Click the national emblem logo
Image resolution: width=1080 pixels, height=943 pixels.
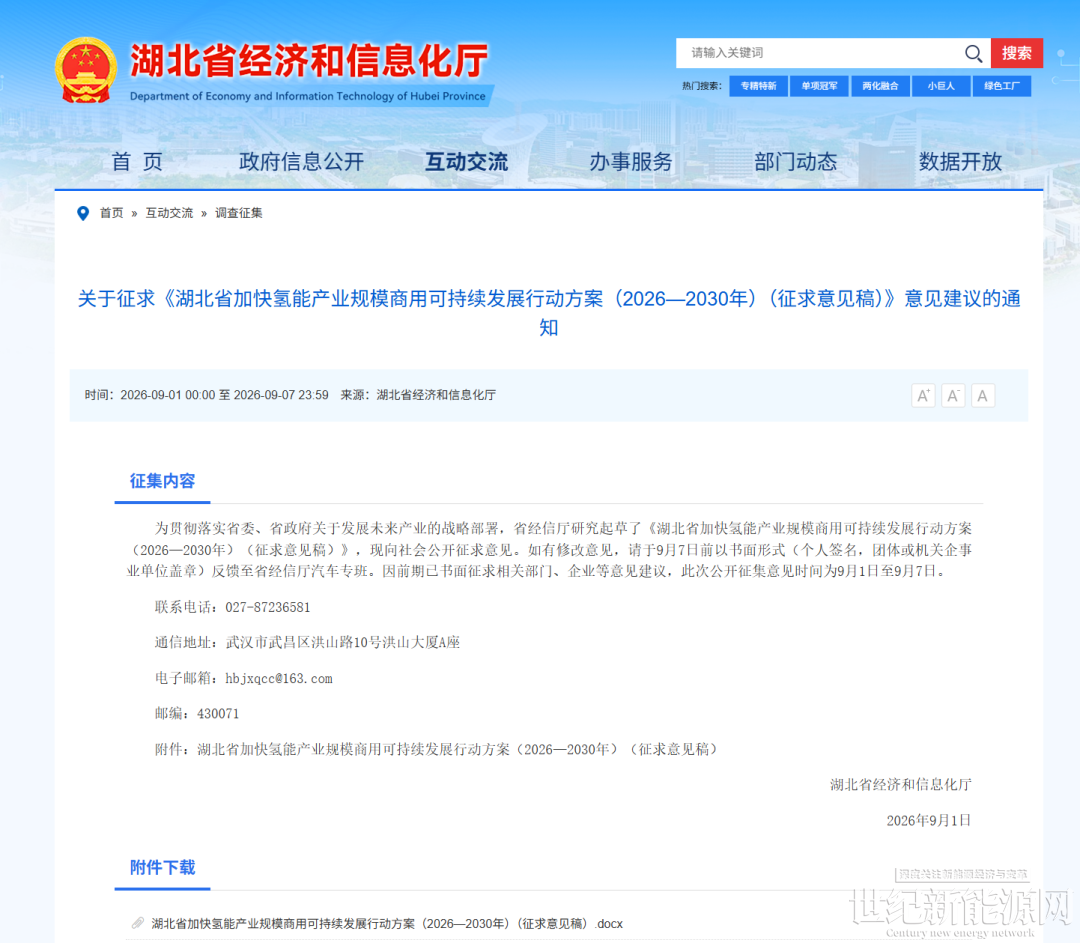[x=85, y=70]
